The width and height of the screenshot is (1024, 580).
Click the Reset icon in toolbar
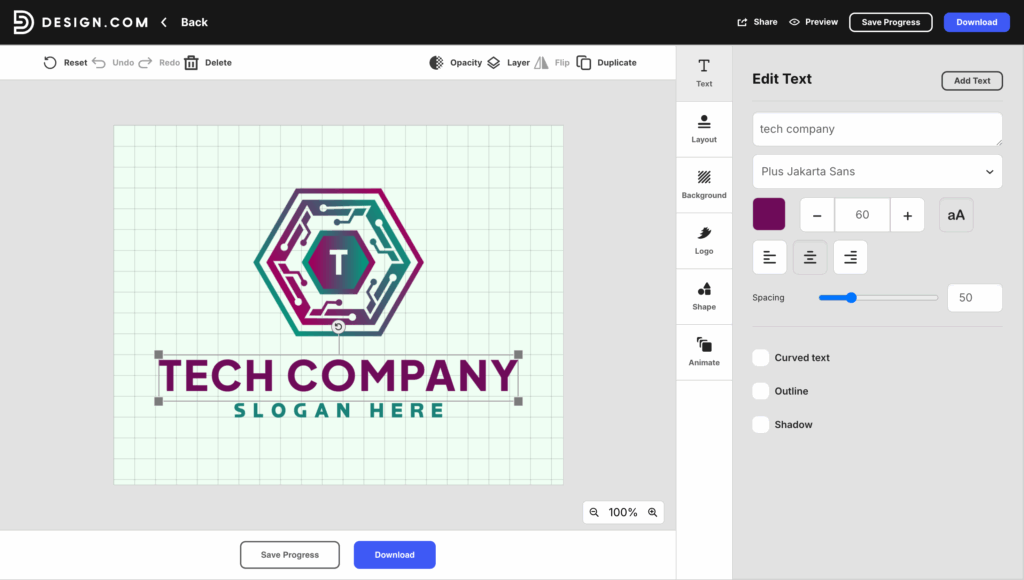click(50, 63)
